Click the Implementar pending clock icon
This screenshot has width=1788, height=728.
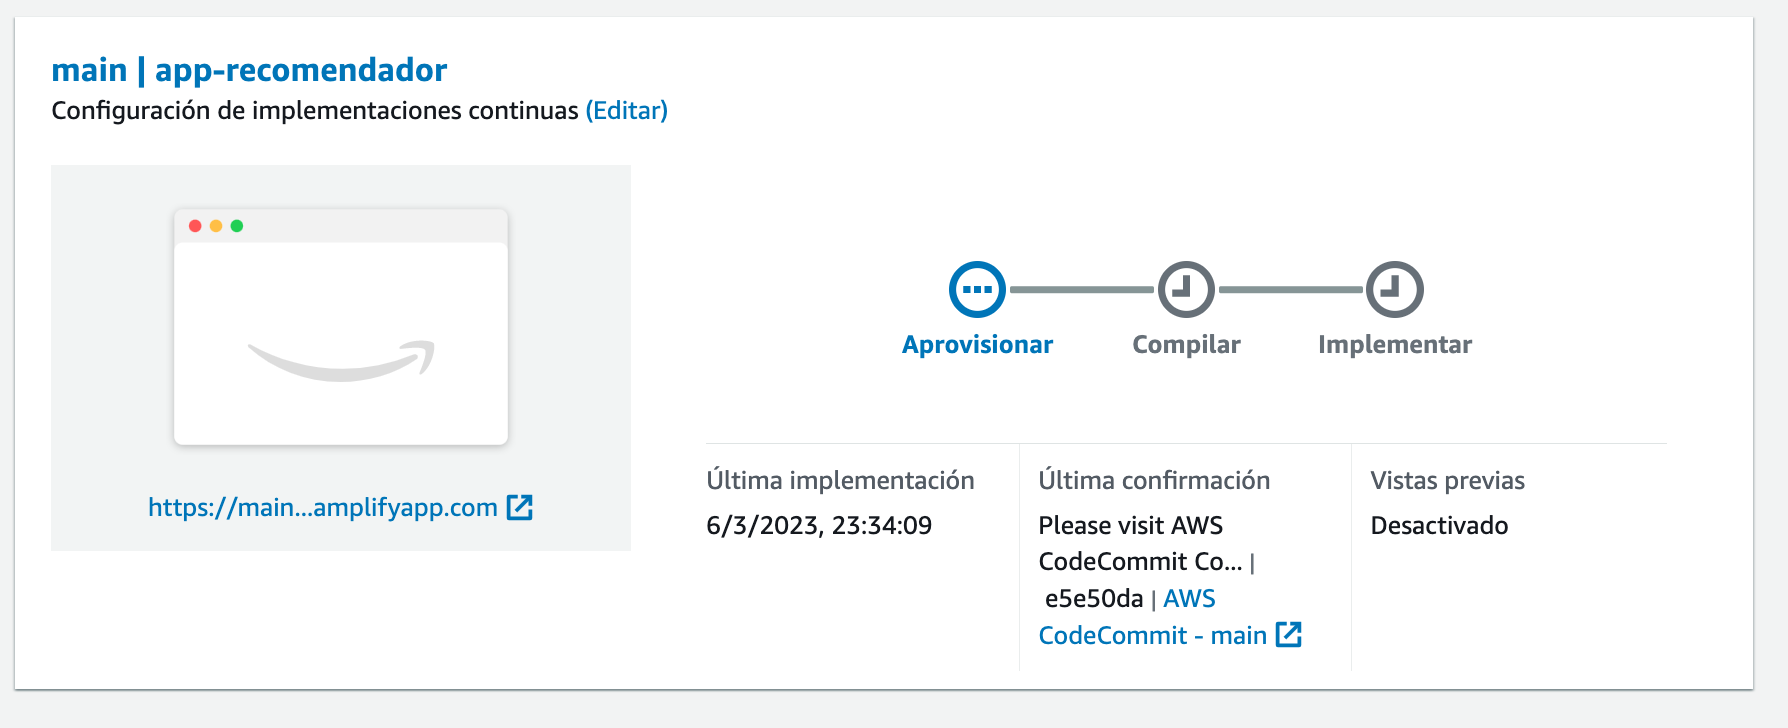(x=1395, y=289)
